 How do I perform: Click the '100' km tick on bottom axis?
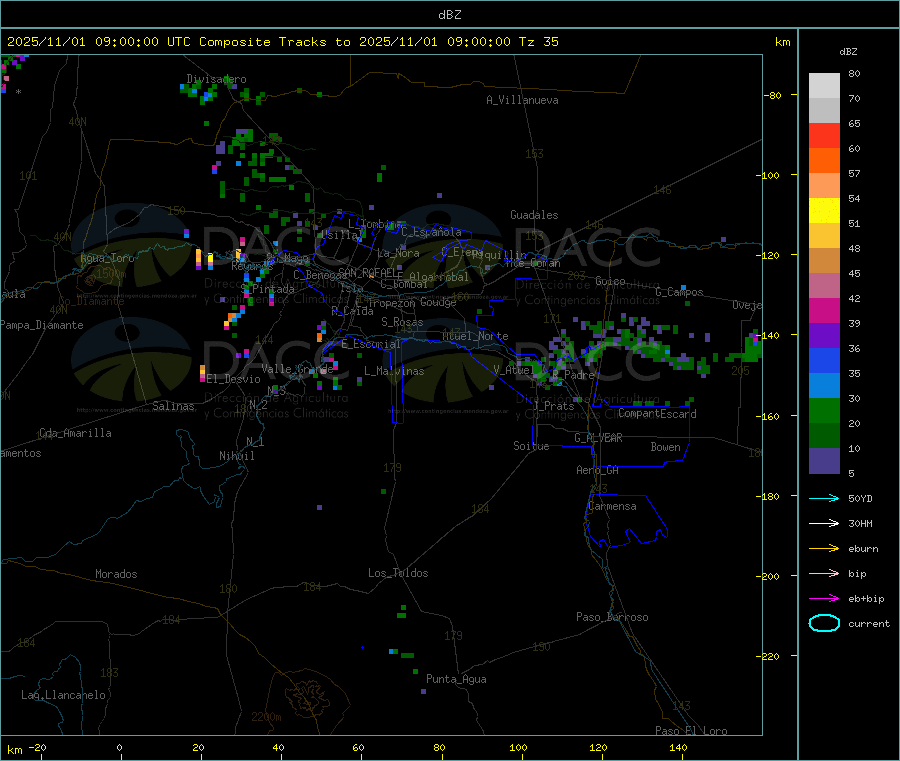[x=518, y=747]
